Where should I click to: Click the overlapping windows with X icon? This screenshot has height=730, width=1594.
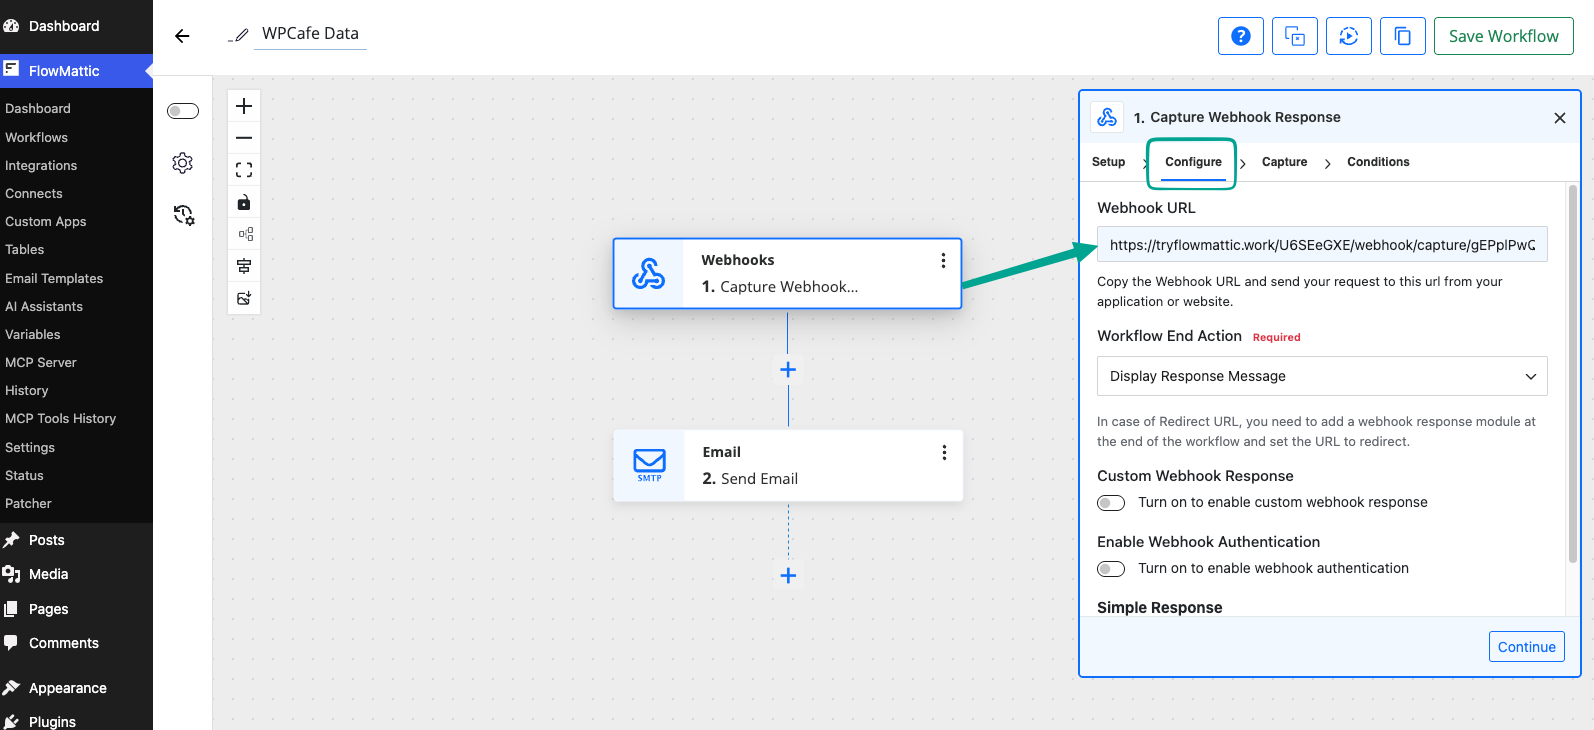point(1295,36)
